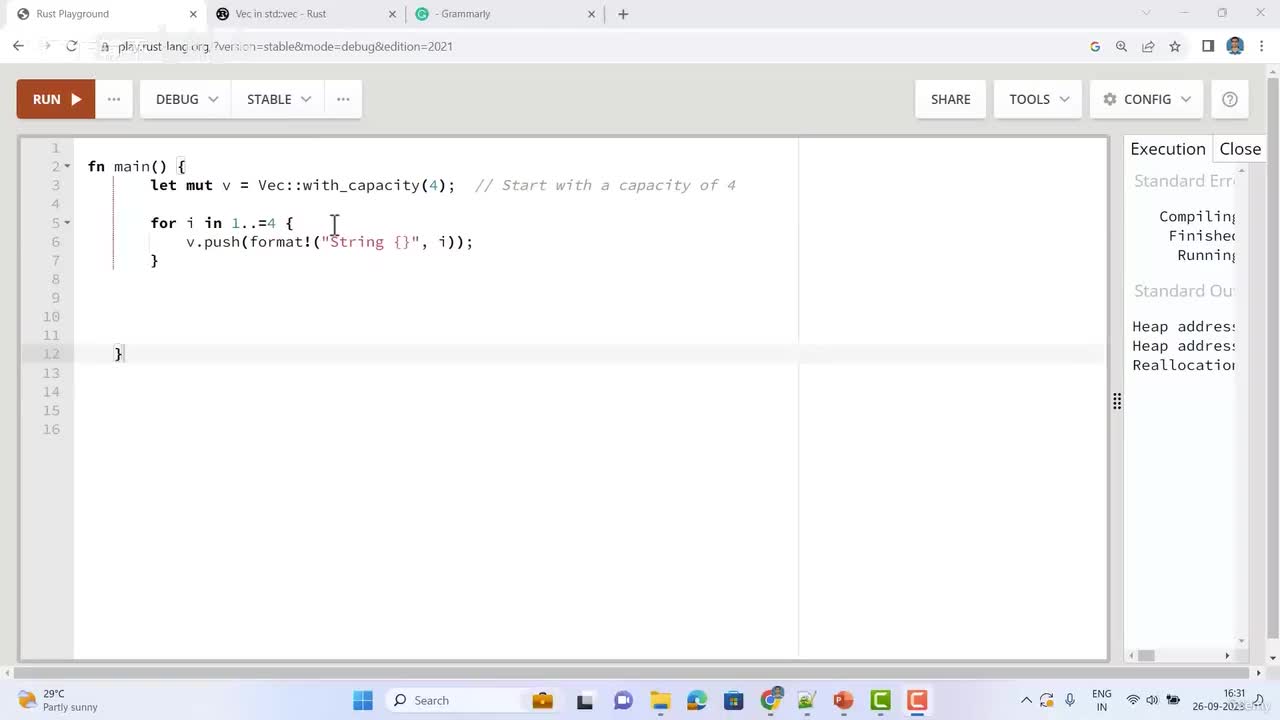Image resolution: width=1280 pixels, height=720 pixels.
Task: Reload the current page
Action: pos(72,46)
